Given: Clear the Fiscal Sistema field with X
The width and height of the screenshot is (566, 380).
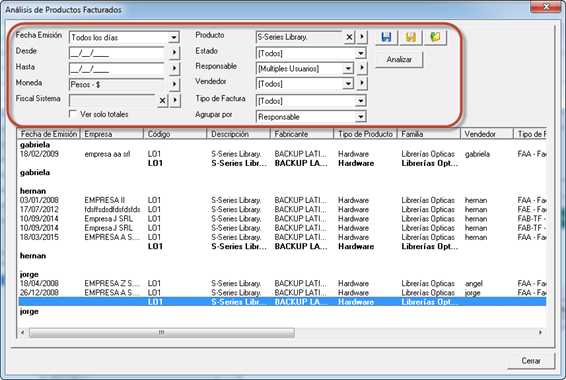Looking at the screenshot, I should 162,100.
